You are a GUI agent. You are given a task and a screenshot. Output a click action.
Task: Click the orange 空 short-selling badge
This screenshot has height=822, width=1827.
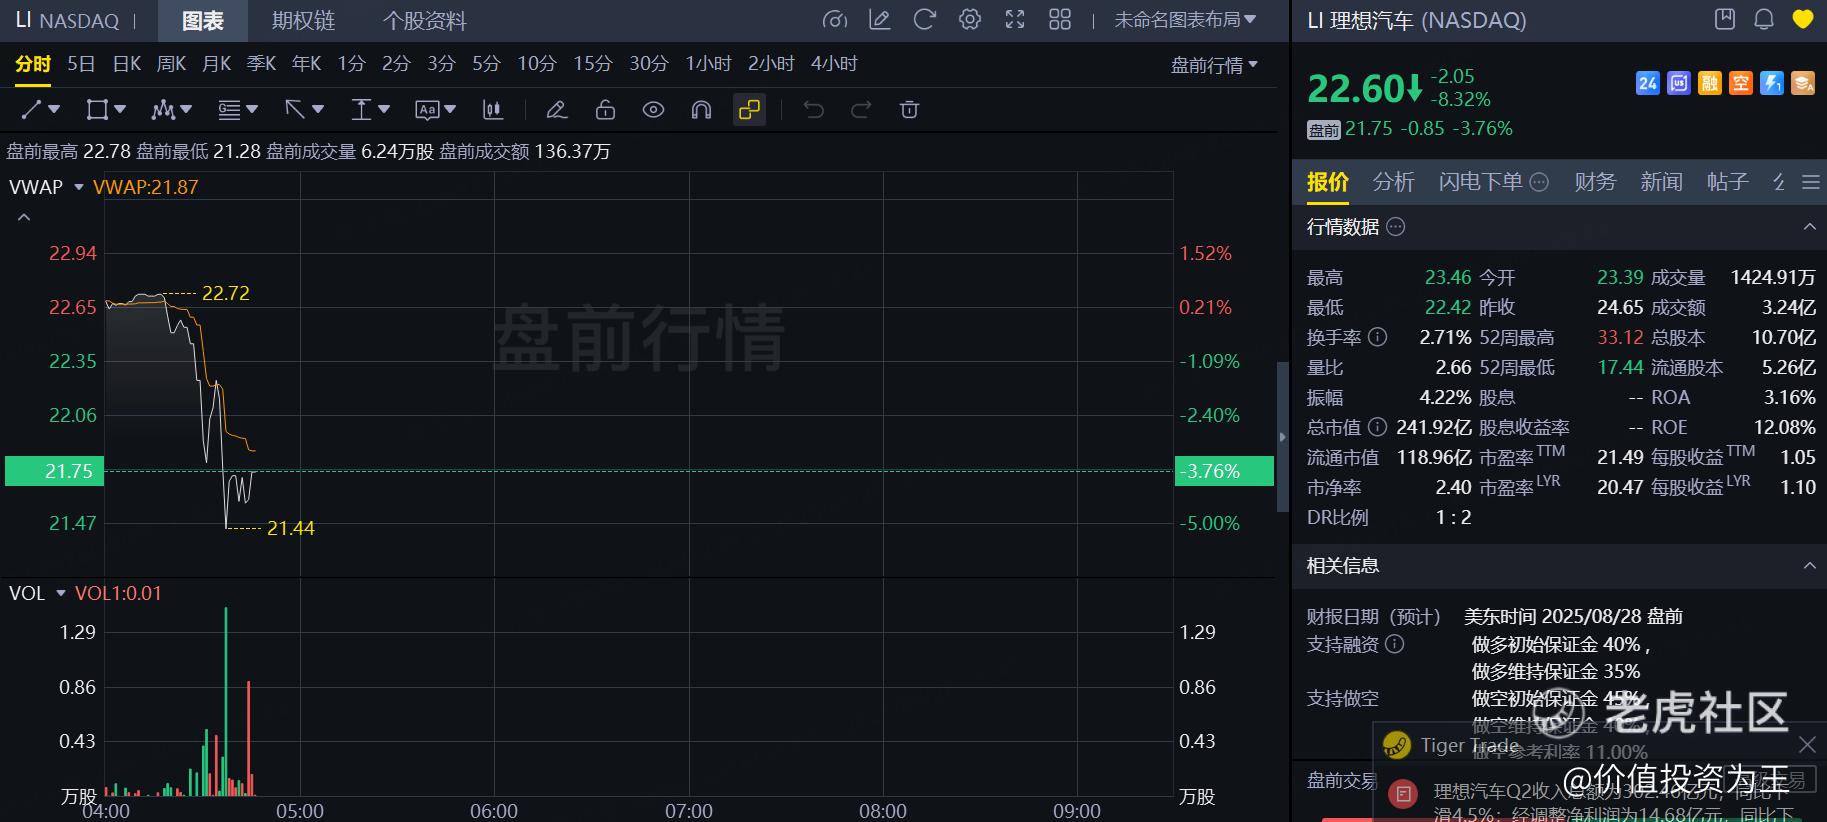[1741, 83]
